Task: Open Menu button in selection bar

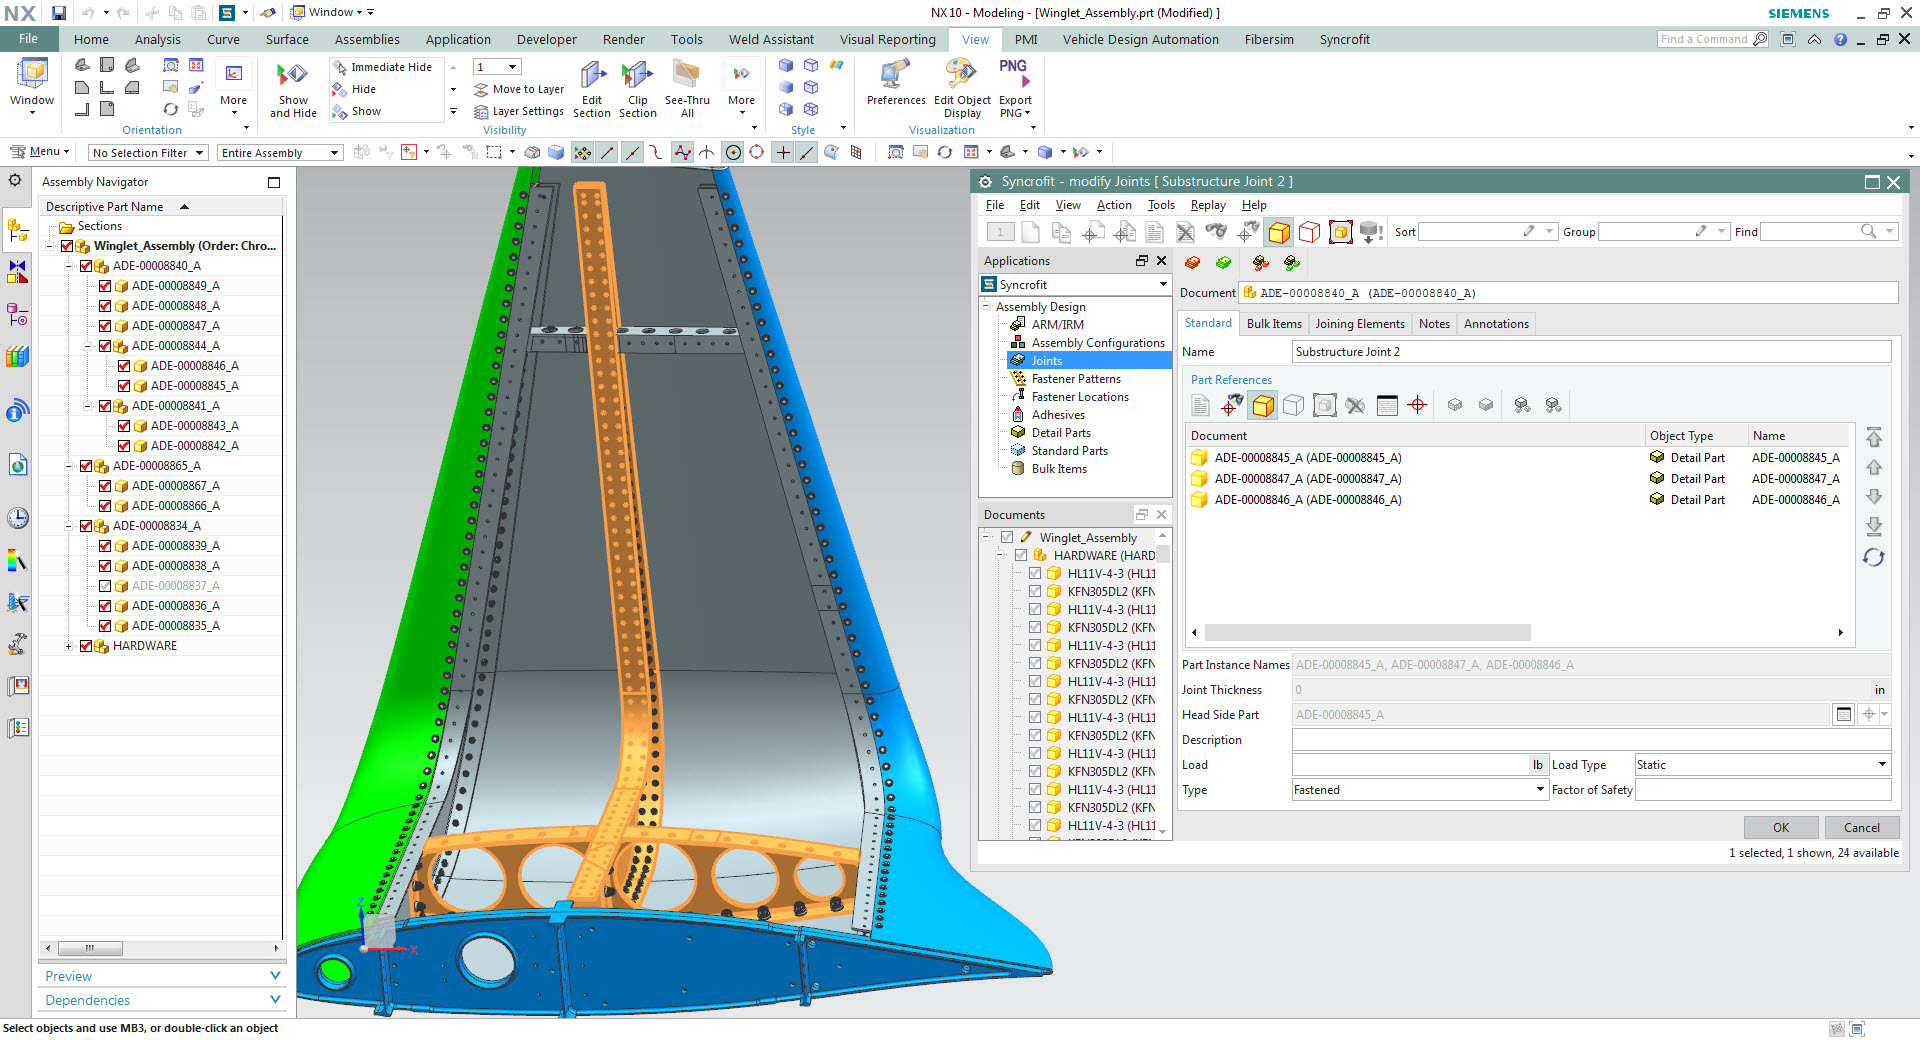Action: tap(40, 152)
